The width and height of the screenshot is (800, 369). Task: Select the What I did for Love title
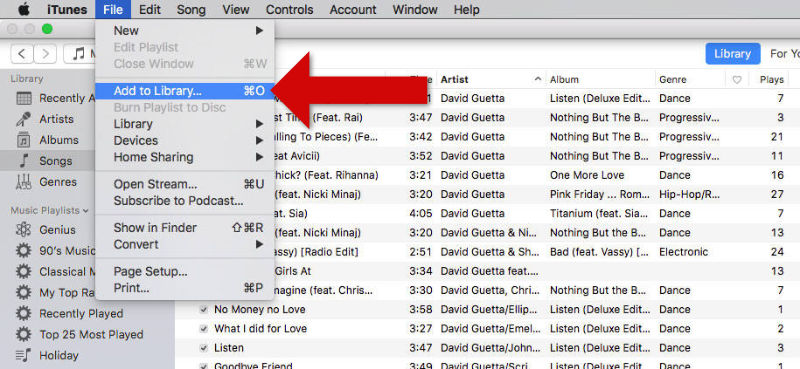tap(260, 329)
